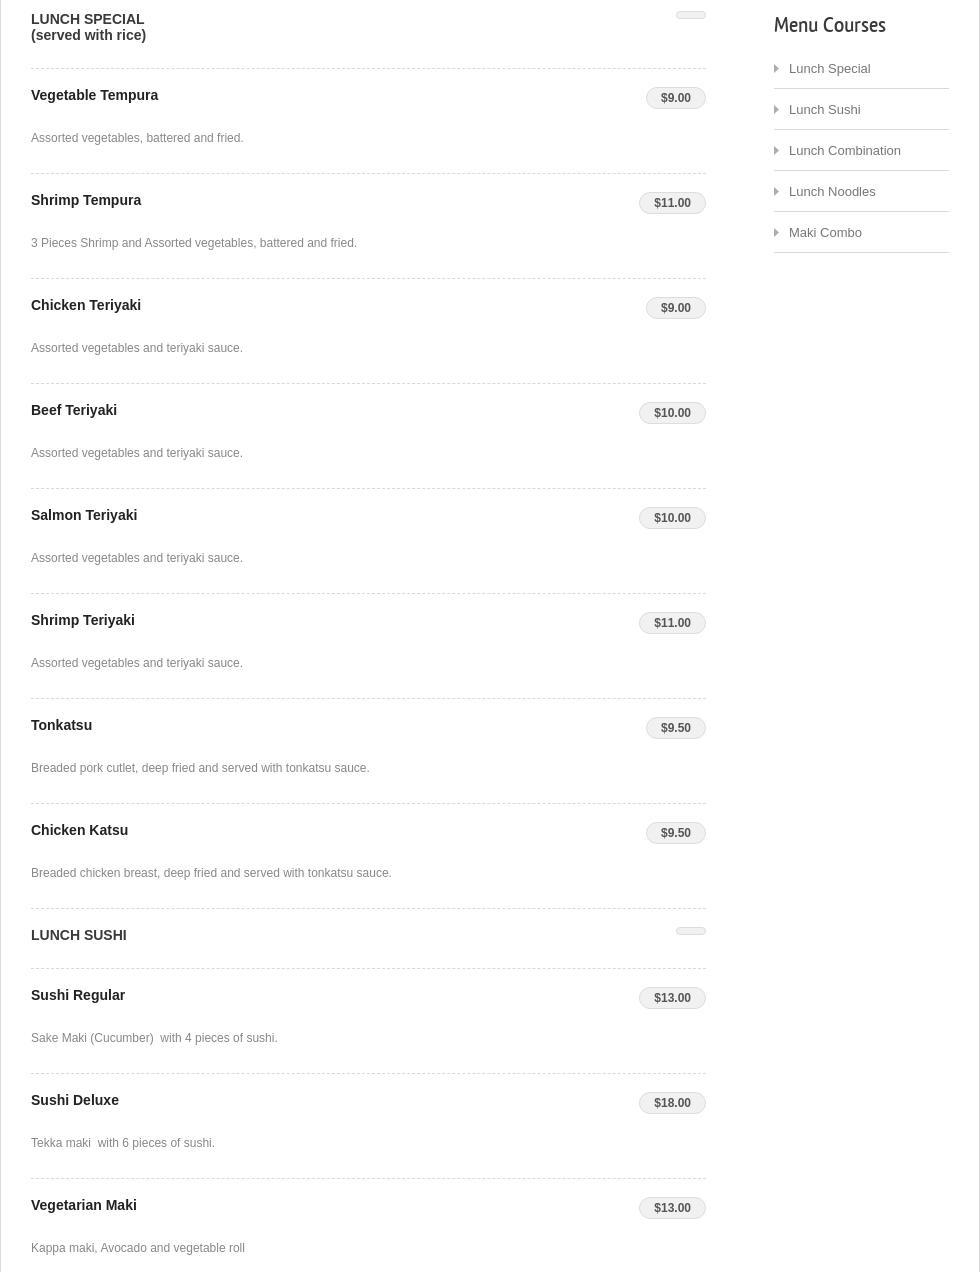Click the Vegetarian Maki item title
The width and height of the screenshot is (980, 1272).
click(x=84, y=1205)
